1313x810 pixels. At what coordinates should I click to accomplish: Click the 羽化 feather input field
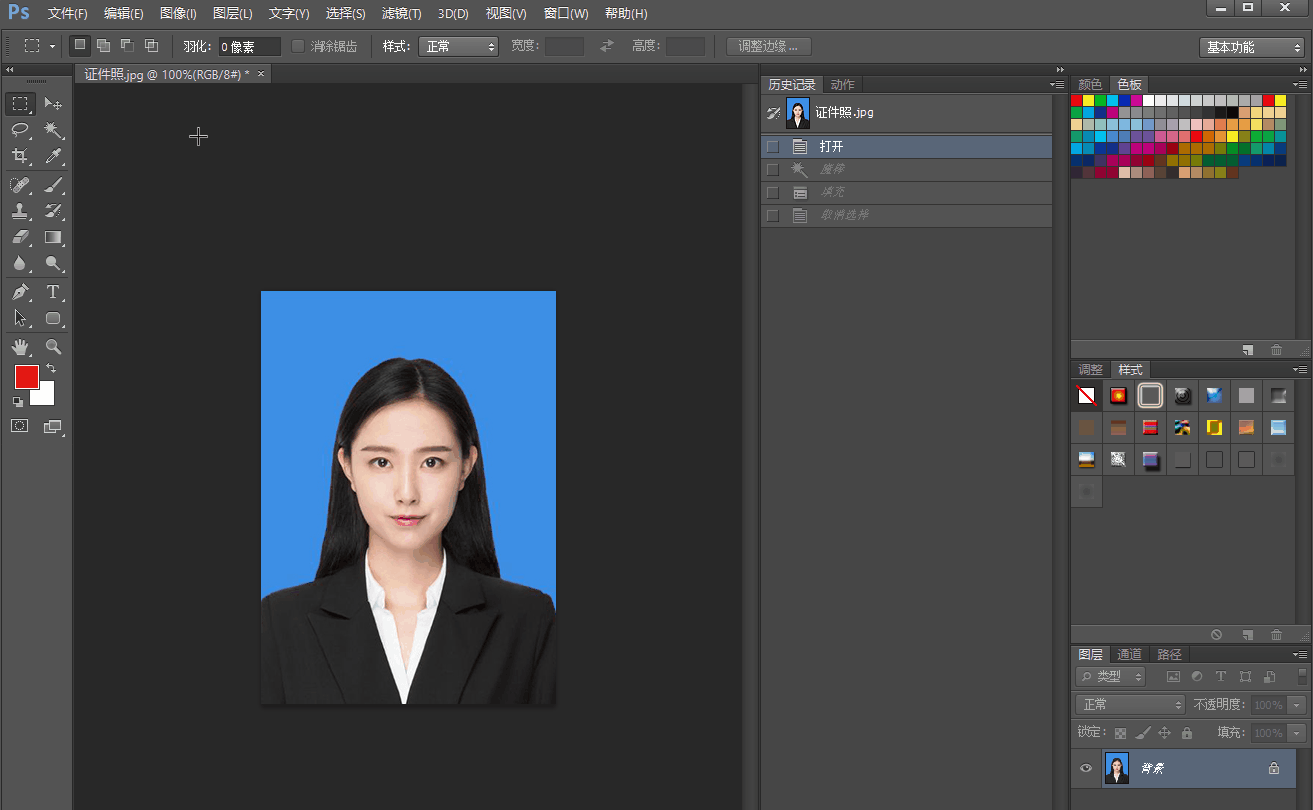249,47
